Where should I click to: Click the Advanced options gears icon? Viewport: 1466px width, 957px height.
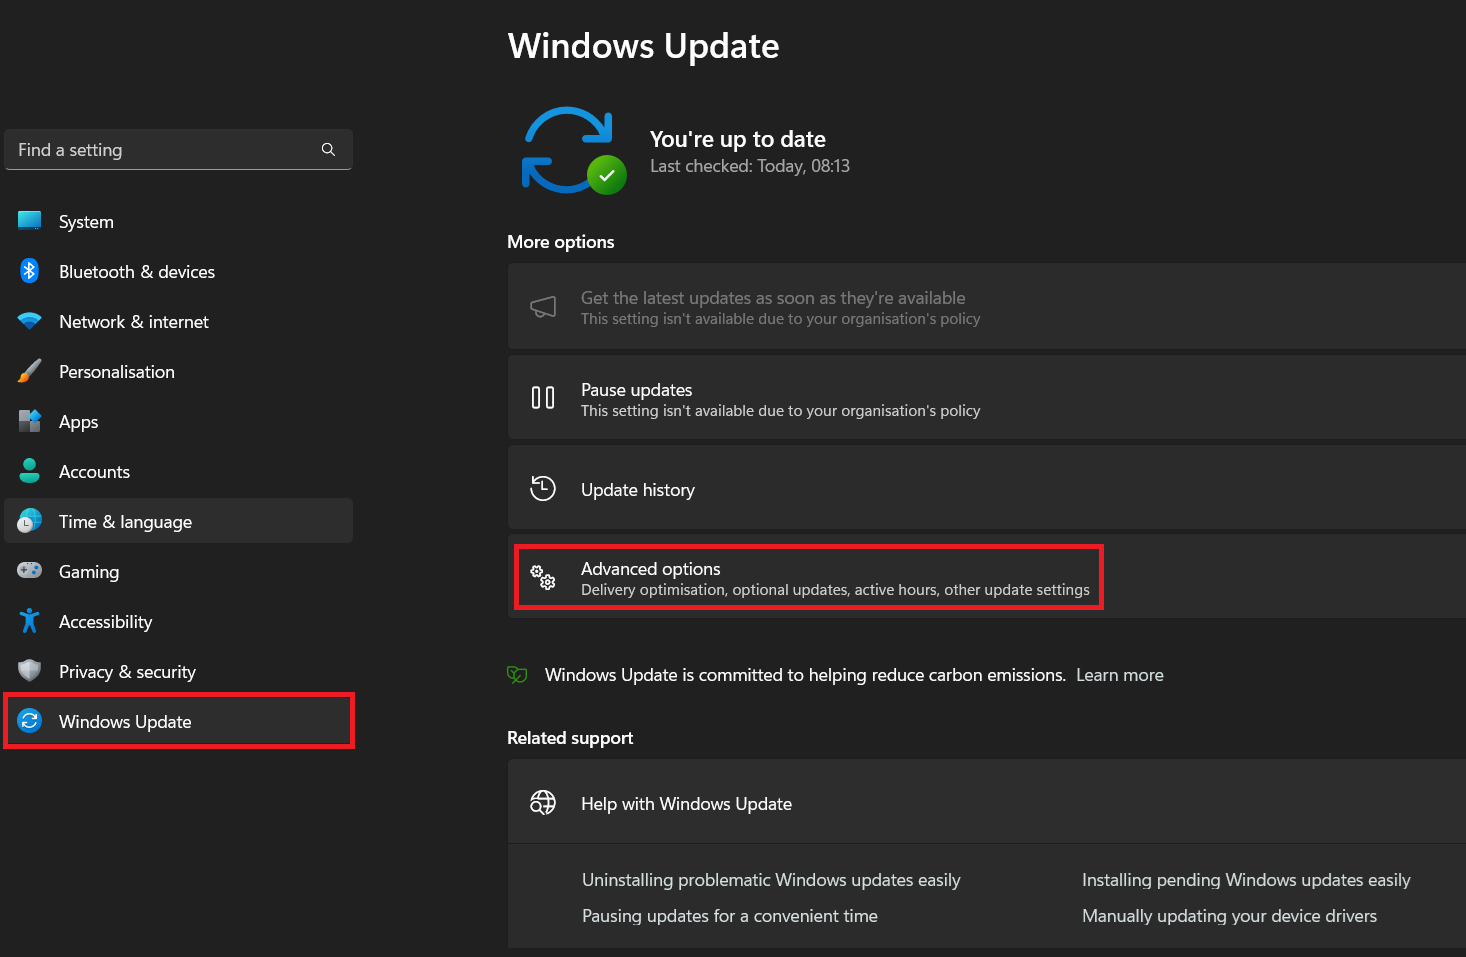pyautogui.click(x=543, y=577)
